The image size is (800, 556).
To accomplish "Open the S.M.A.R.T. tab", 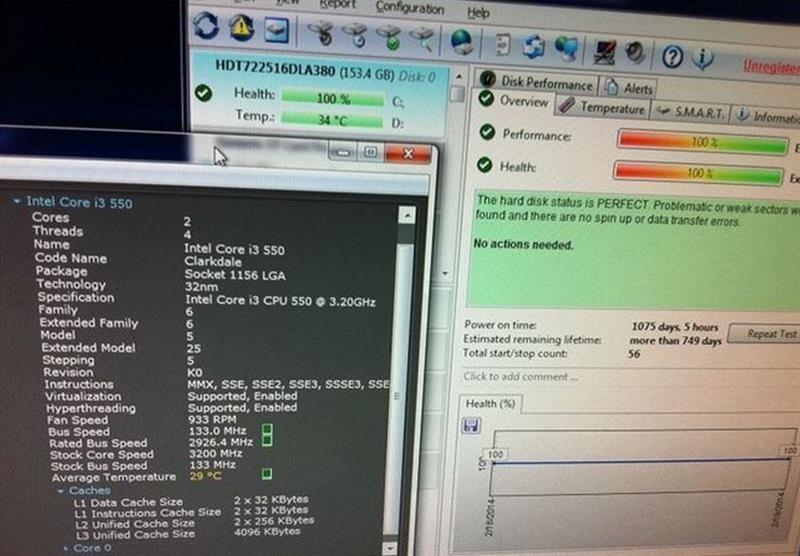I will coord(690,112).
